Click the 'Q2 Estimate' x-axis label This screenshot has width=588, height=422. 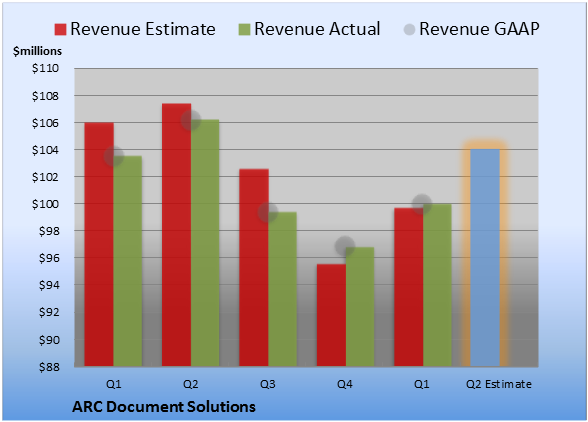[499, 384]
